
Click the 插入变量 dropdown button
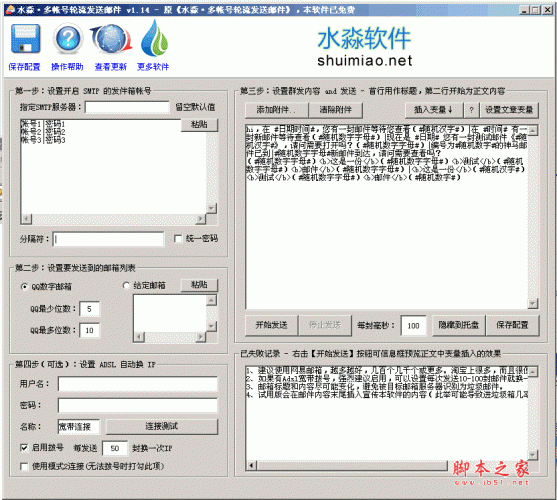coord(434,110)
